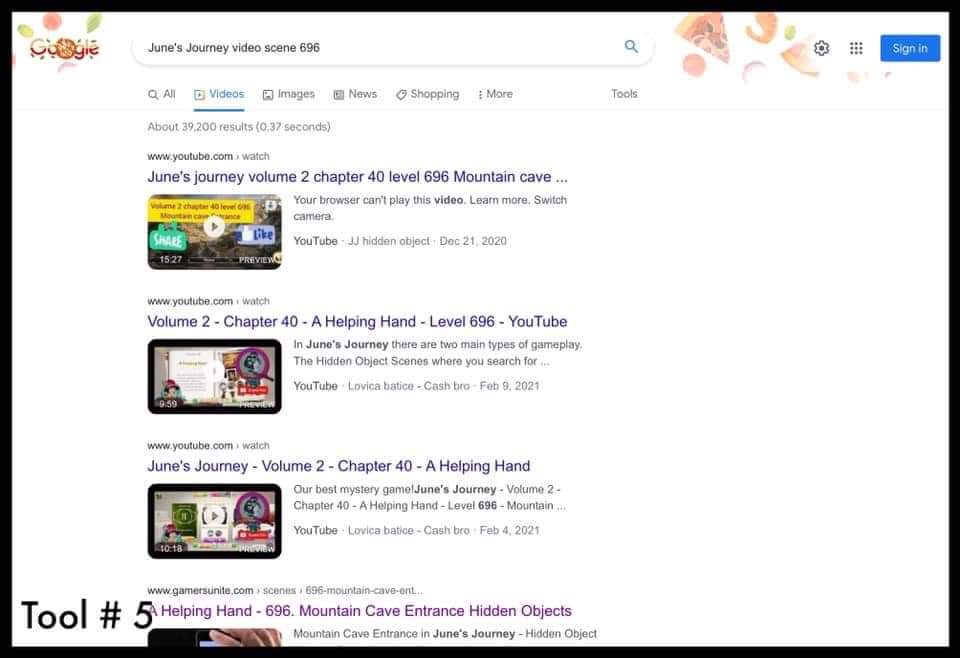The width and height of the screenshot is (960, 658).
Task: Click the 'Our best mystery game!' snippet
Action: [429, 498]
